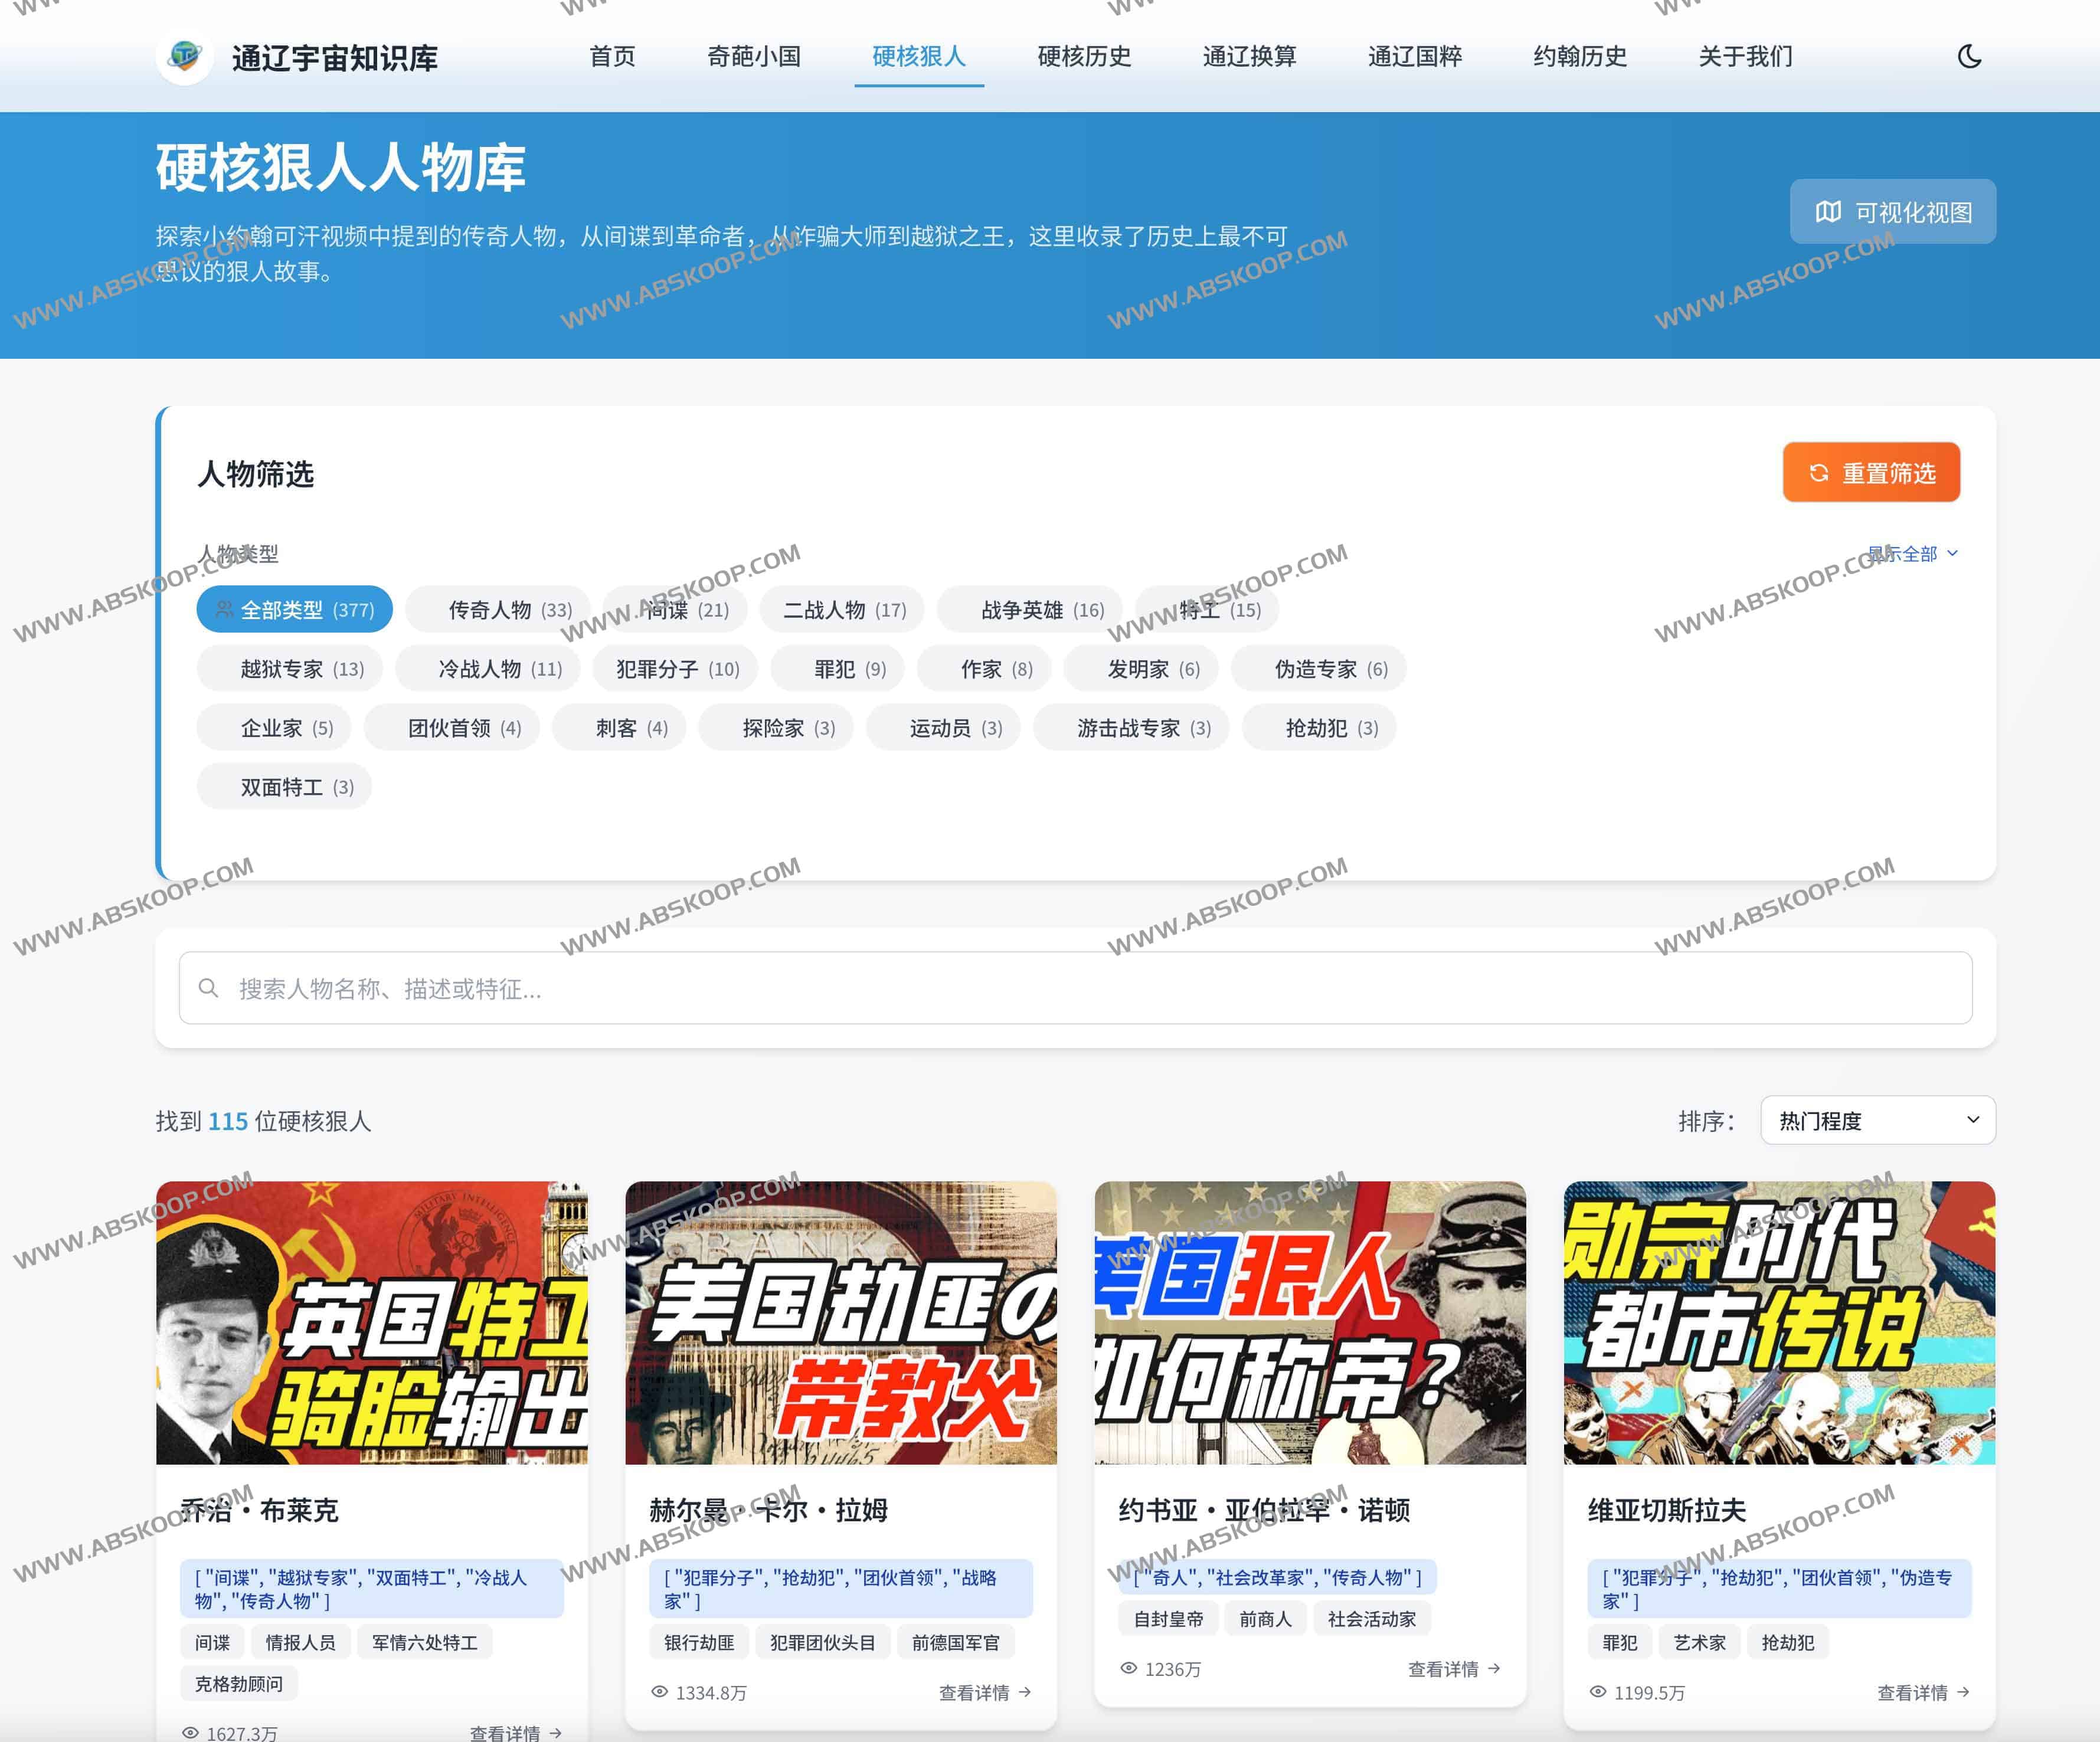Select the 二战人物 filter chip
Viewport: 2100px width, 1742px height.
tap(842, 609)
